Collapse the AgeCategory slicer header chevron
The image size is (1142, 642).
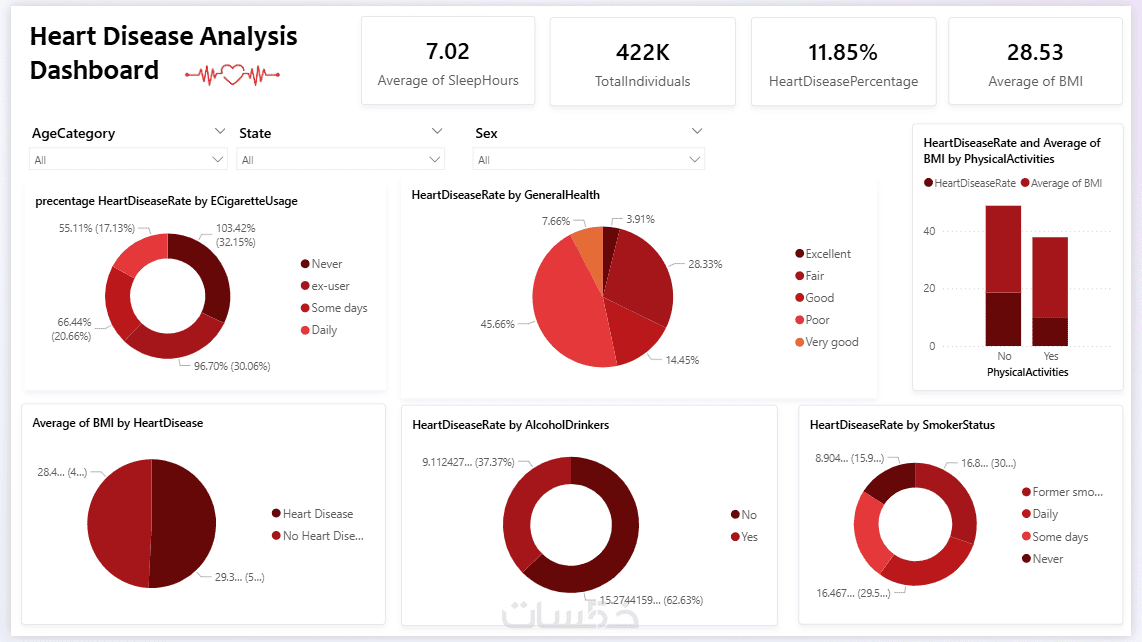click(219, 131)
